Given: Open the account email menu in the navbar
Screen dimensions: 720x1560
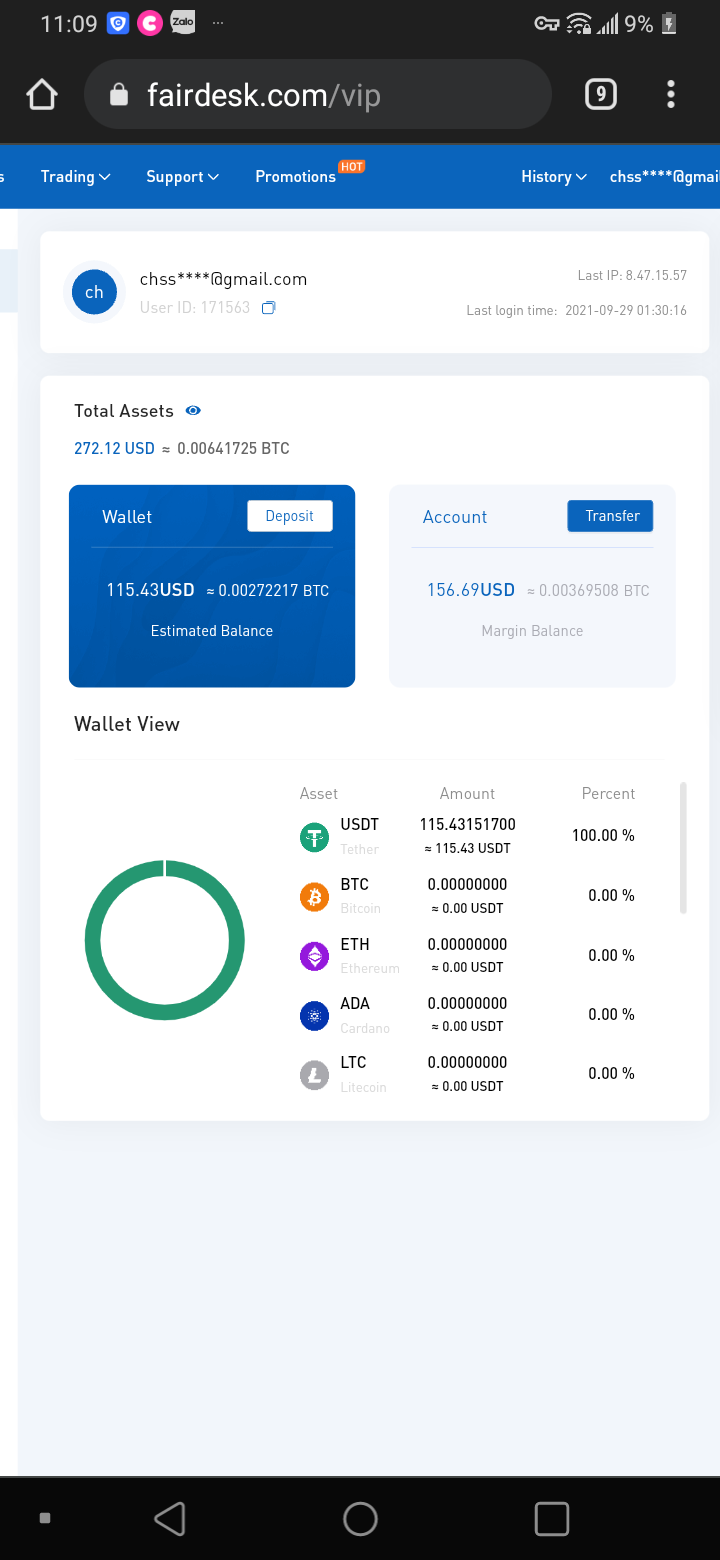Looking at the screenshot, I should coord(664,177).
